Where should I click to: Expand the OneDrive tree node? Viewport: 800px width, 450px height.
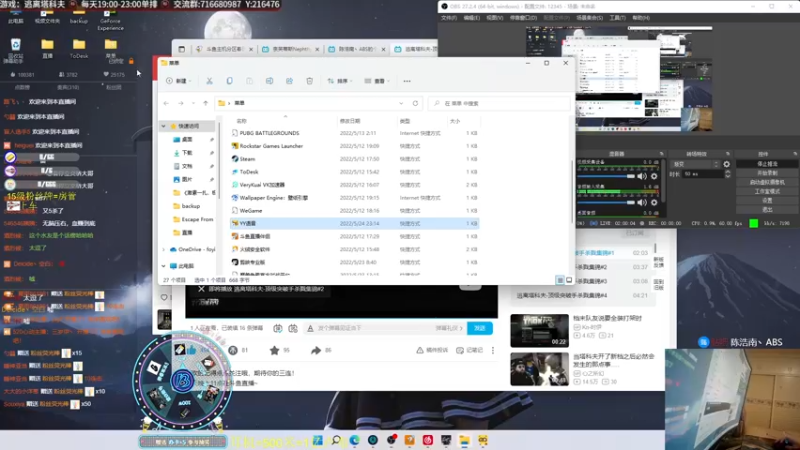[164, 249]
